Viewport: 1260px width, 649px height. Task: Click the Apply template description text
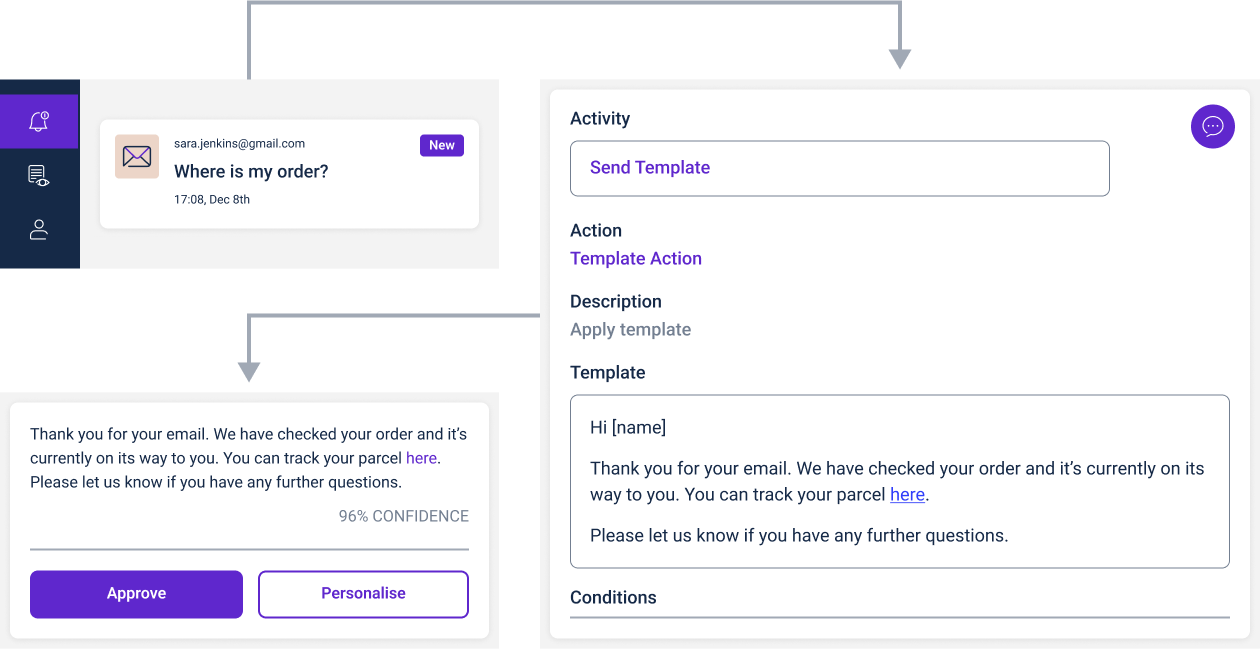pyautogui.click(x=630, y=330)
